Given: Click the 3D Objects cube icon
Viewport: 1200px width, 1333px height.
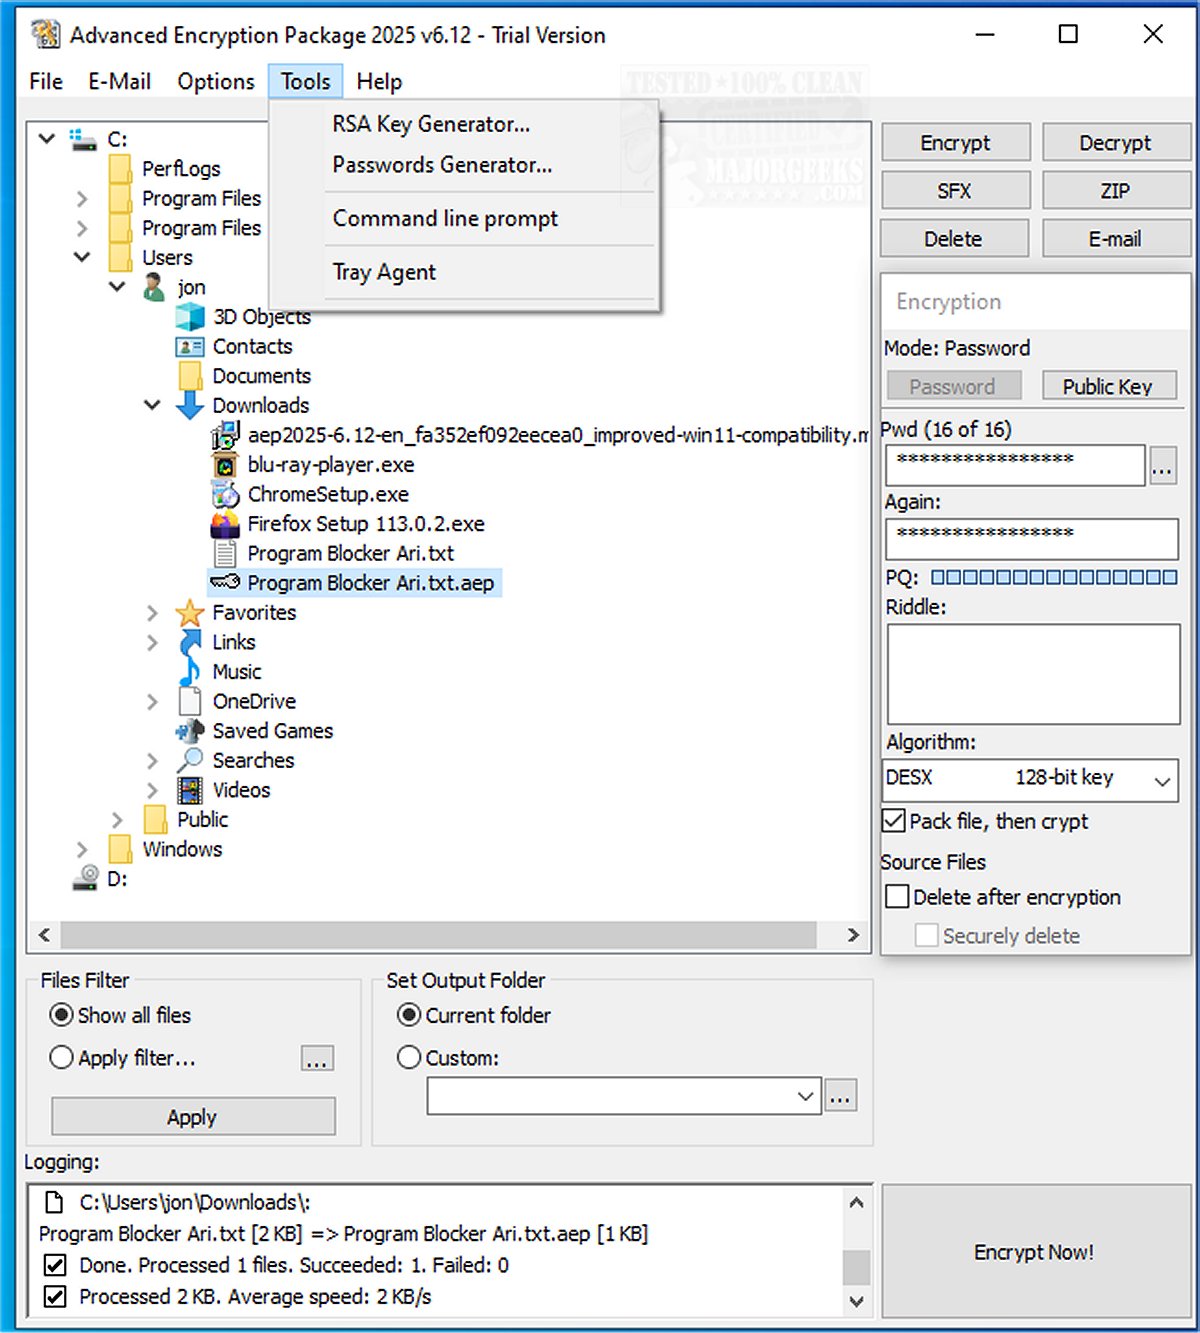Looking at the screenshot, I should 190,317.
